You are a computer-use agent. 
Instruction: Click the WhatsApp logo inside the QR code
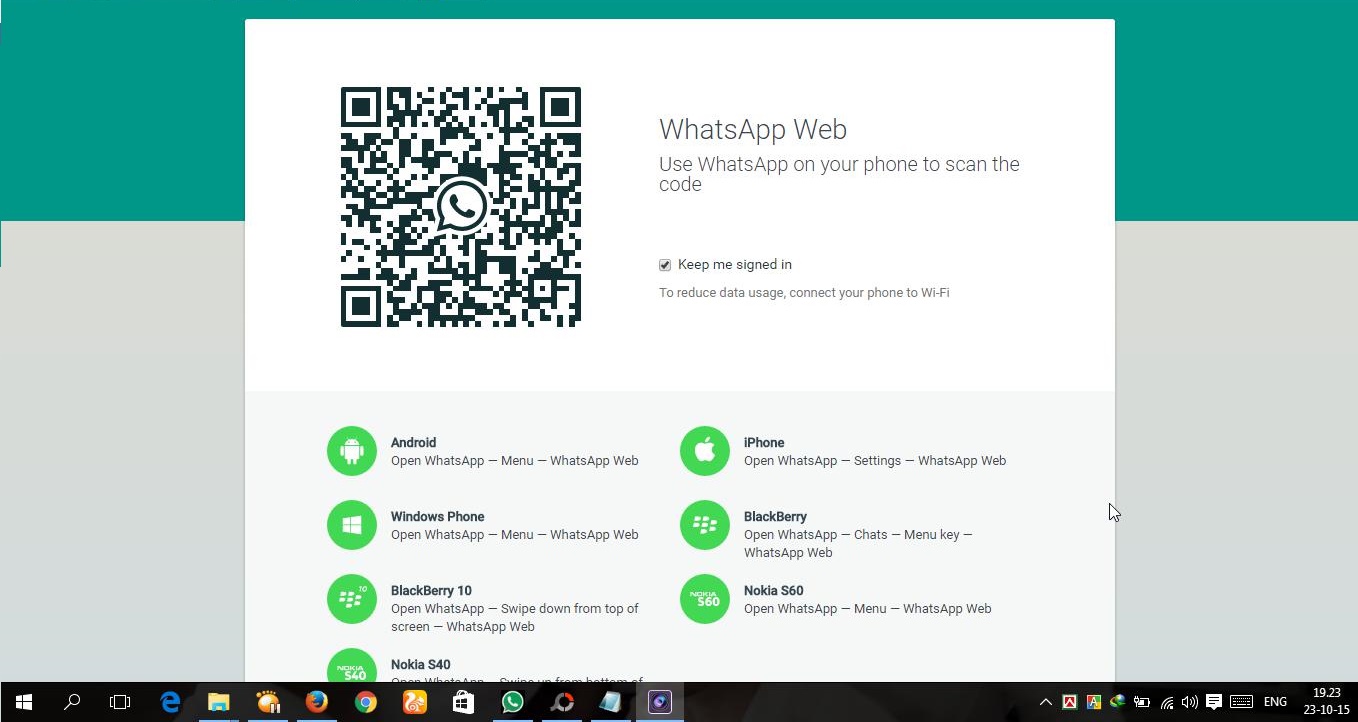pos(461,206)
